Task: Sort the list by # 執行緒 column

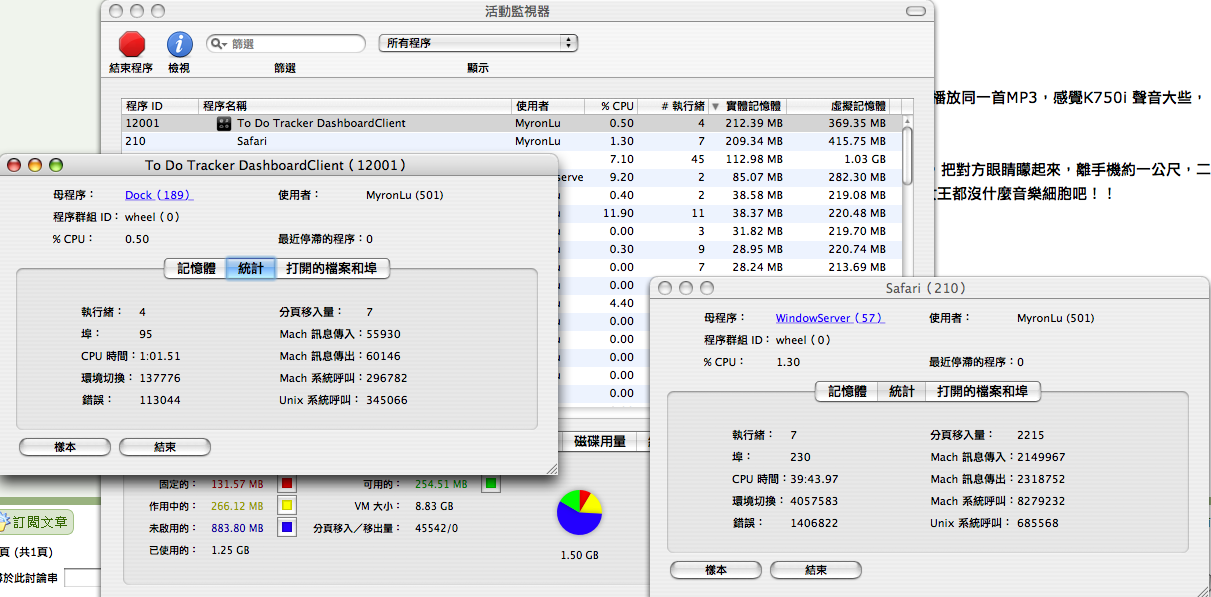Action: 674,106
